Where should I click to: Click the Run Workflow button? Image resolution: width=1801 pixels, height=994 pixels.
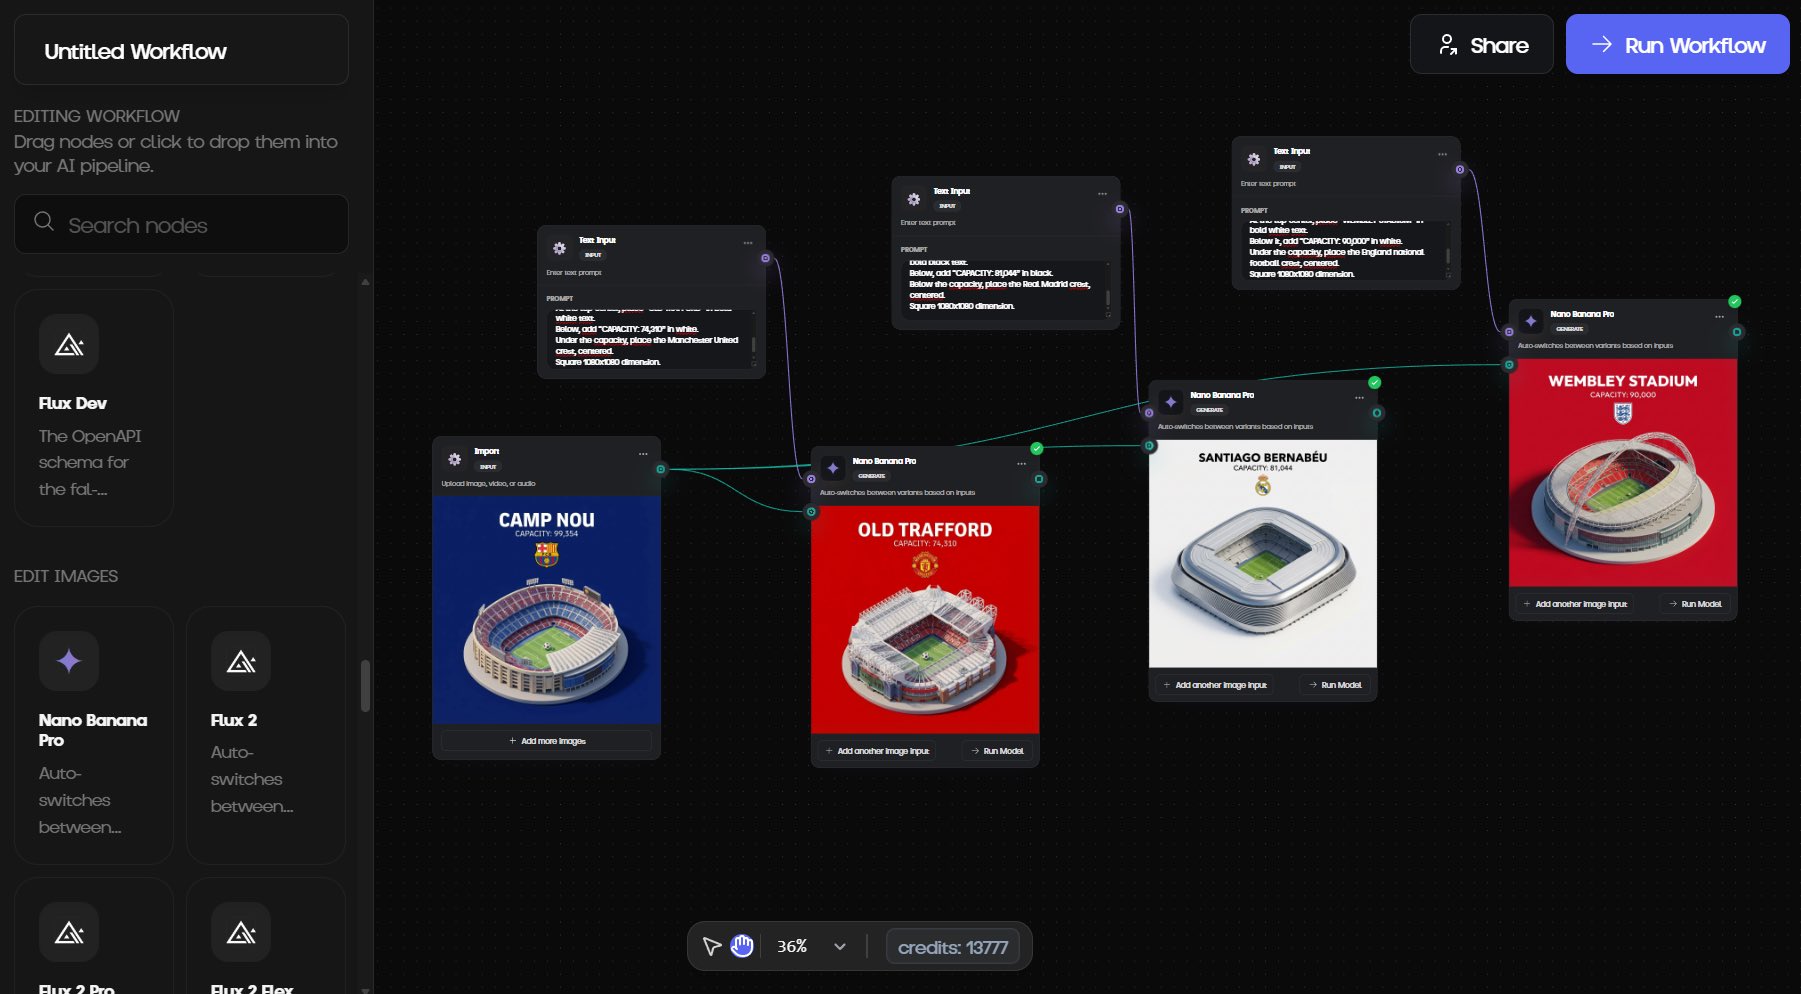pos(1677,45)
